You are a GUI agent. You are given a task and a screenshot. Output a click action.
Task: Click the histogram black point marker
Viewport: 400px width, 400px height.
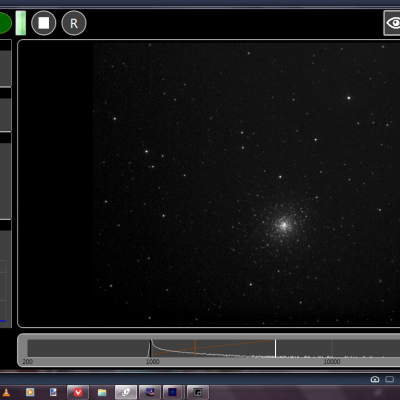pyautogui.click(x=150, y=348)
